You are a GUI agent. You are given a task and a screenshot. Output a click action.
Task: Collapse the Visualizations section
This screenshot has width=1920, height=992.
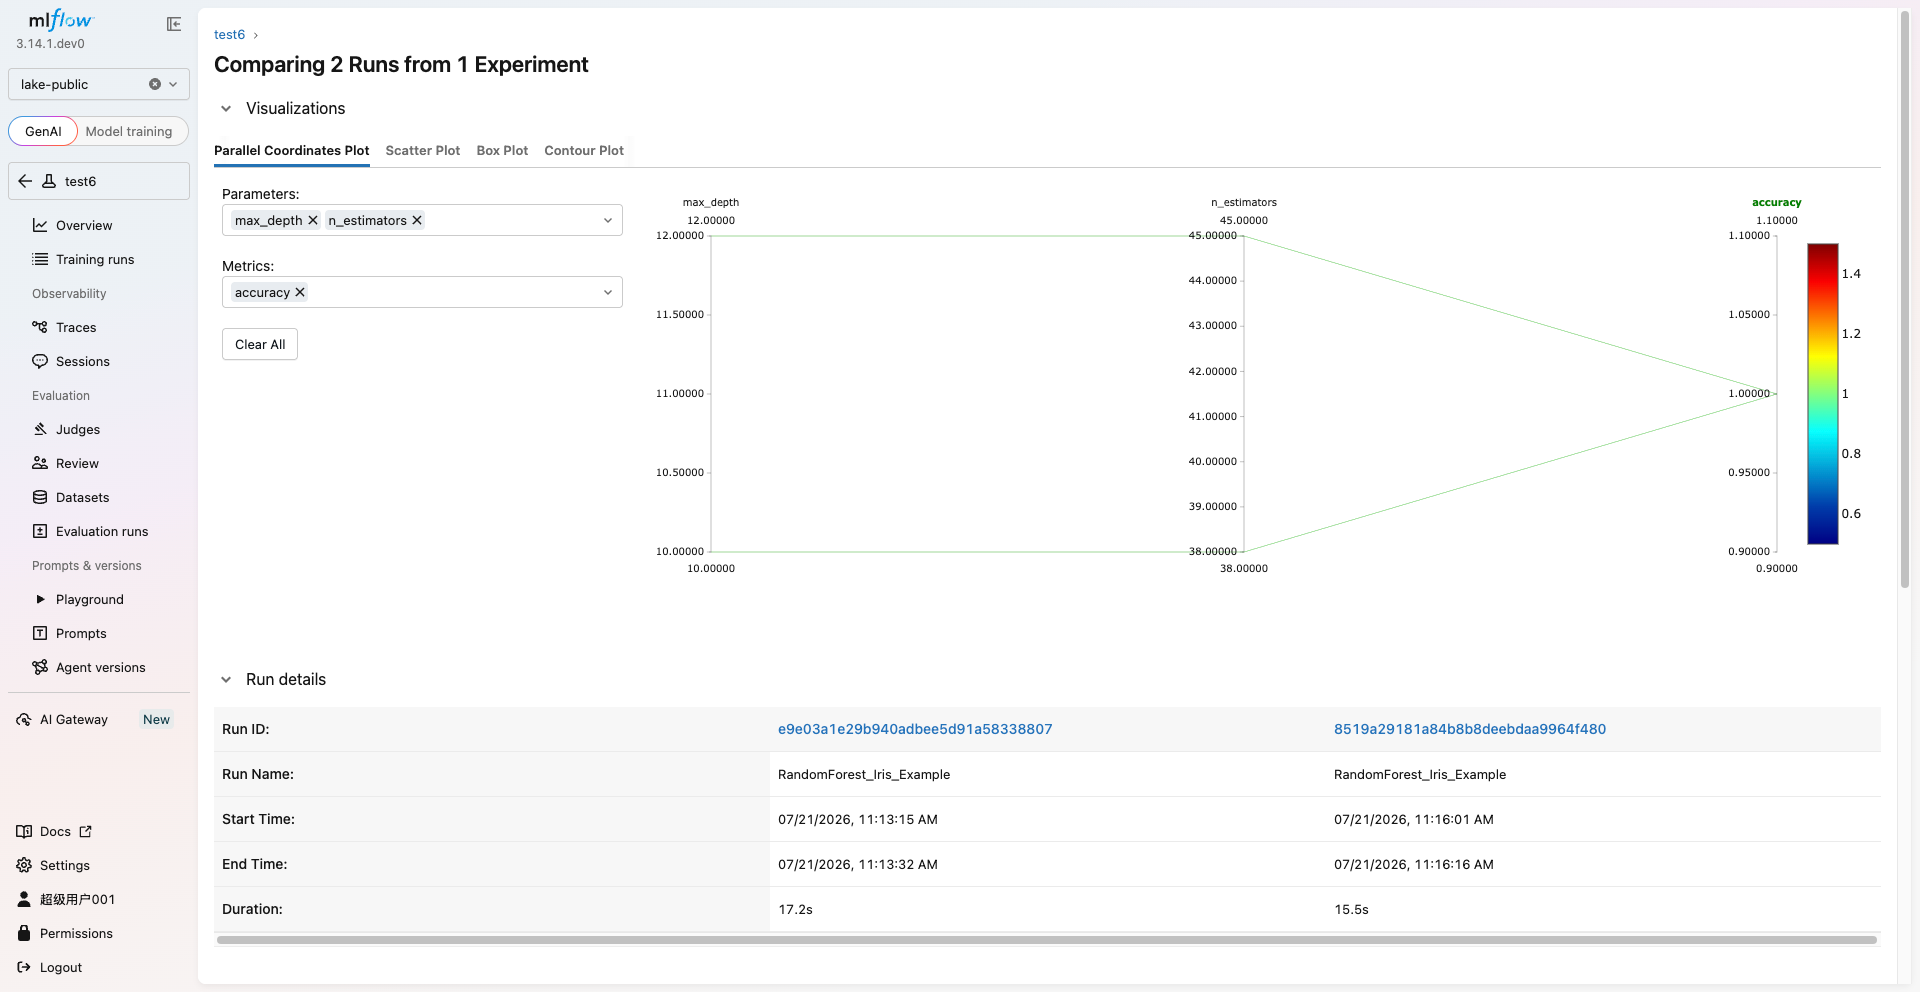[226, 108]
